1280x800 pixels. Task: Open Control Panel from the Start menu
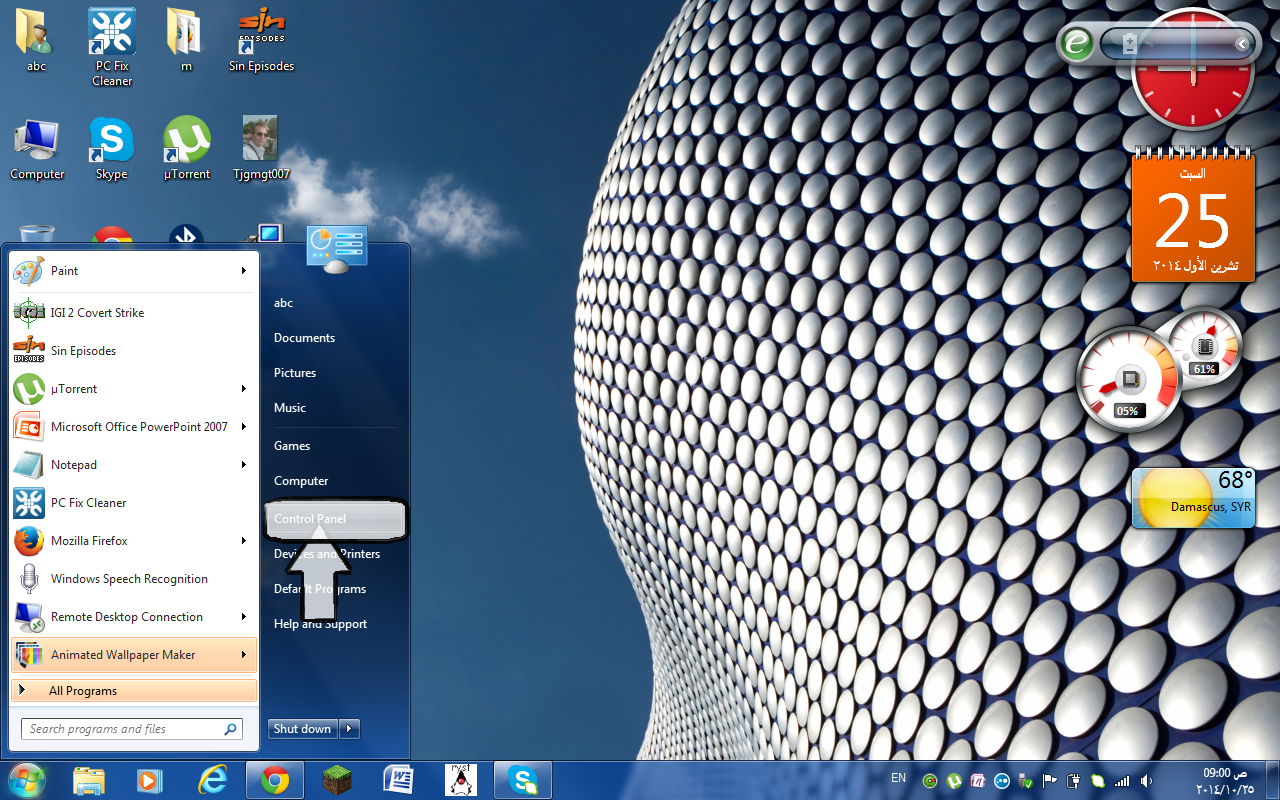tap(335, 519)
